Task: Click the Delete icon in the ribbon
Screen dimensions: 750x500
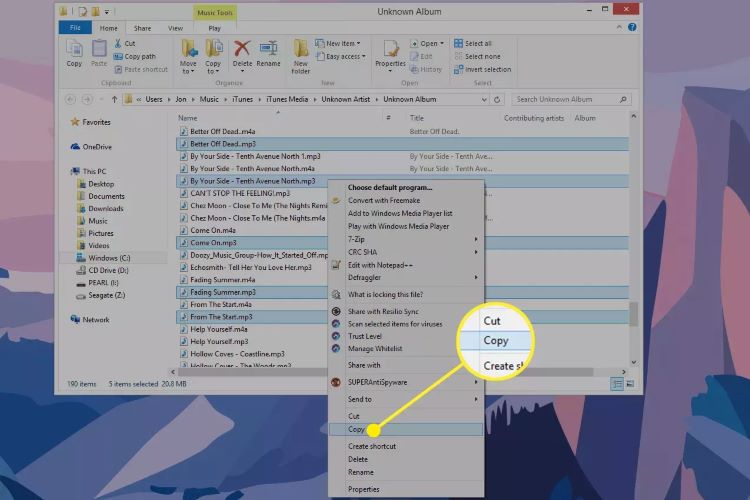Action: [x=242, y=50]
